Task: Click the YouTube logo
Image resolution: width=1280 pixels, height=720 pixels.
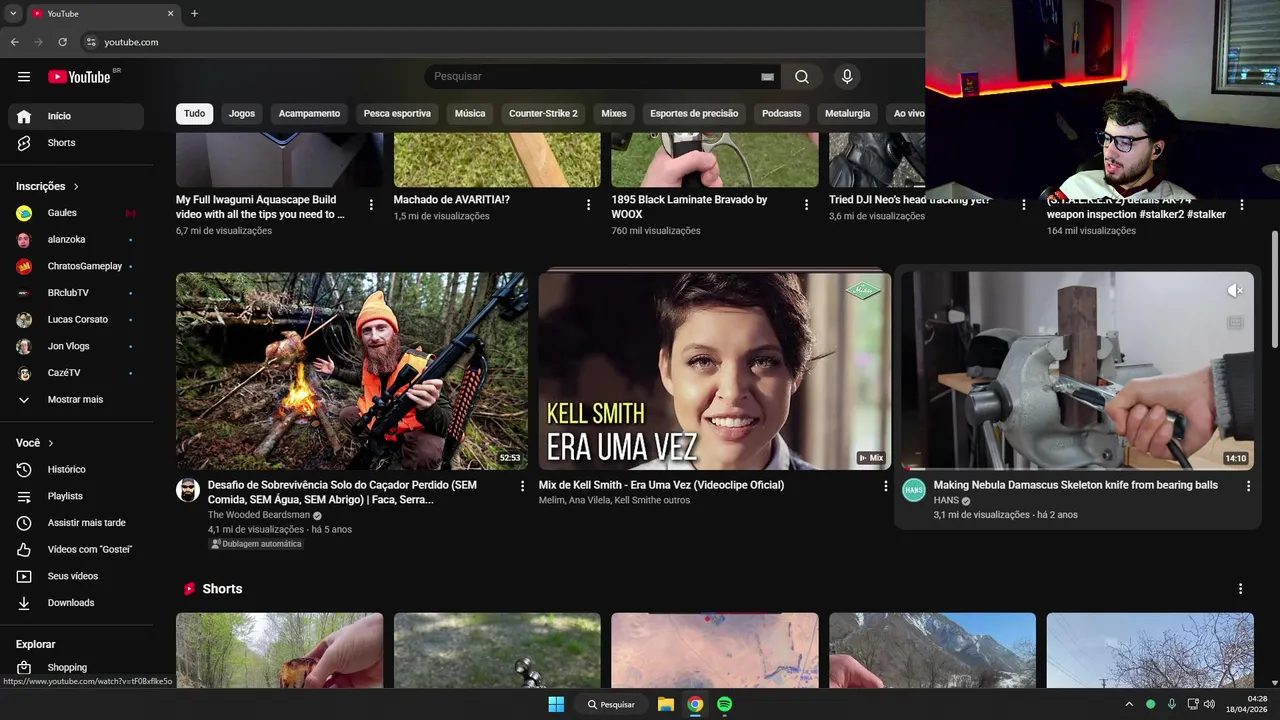Action: pos(79,77)
